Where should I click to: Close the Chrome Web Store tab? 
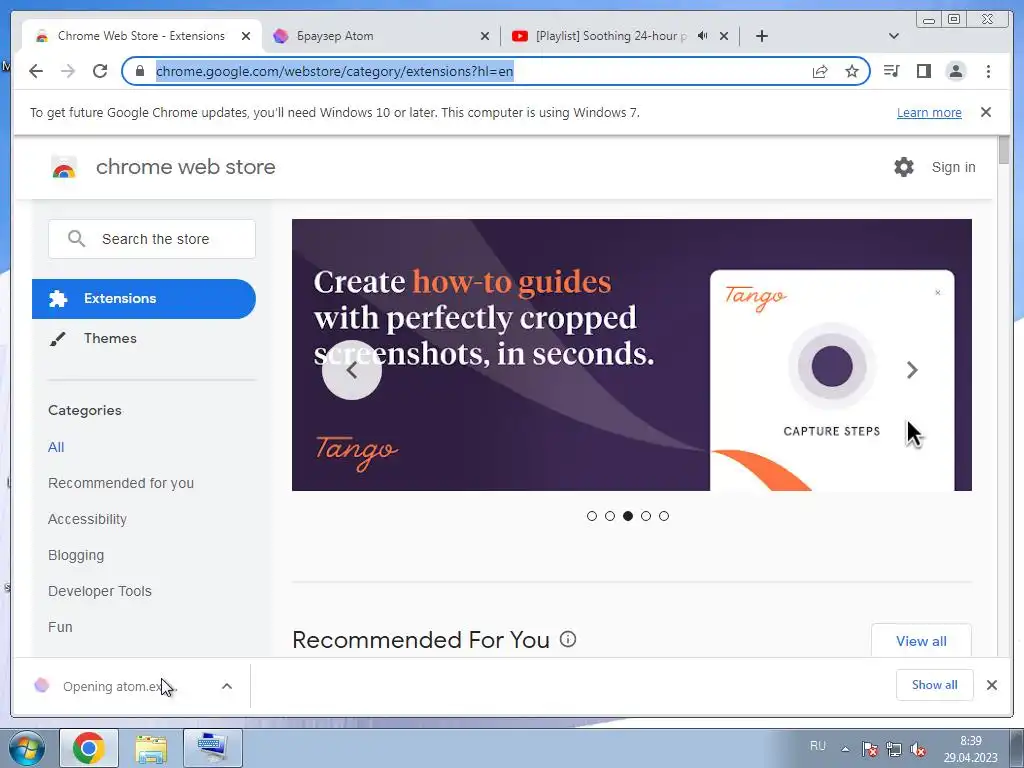246,36
